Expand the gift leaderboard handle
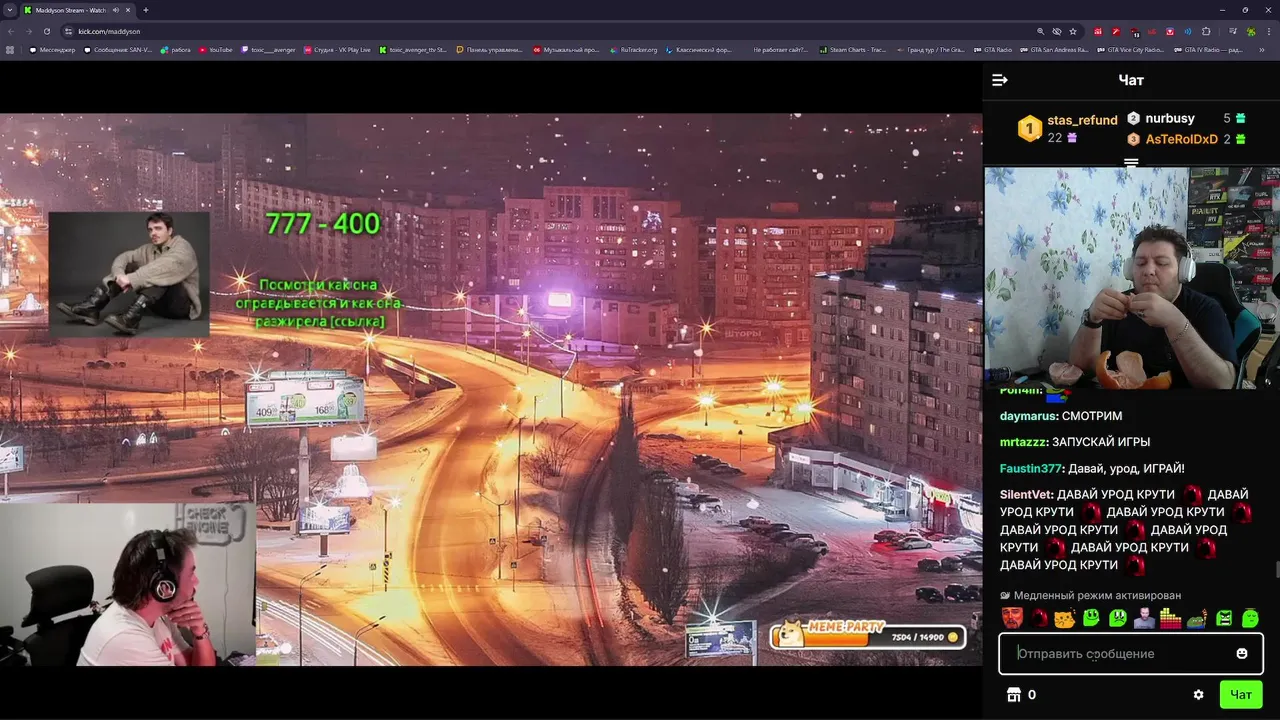This screenshot has width=1280, height=720. point(1131,162)
